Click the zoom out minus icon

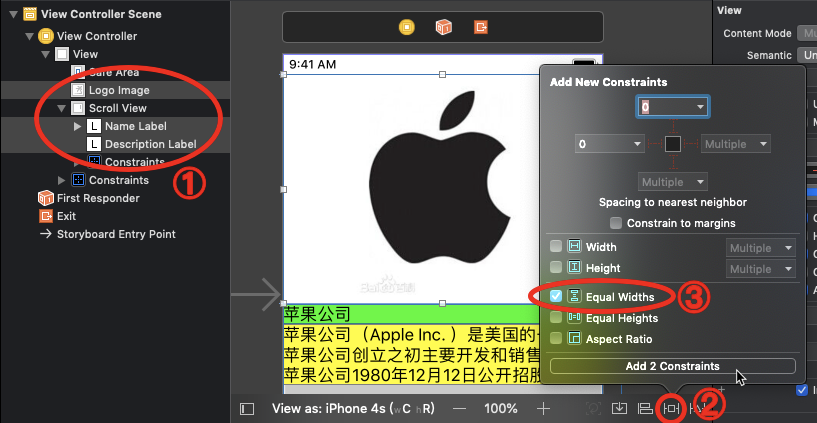click(x=459, y=408)
